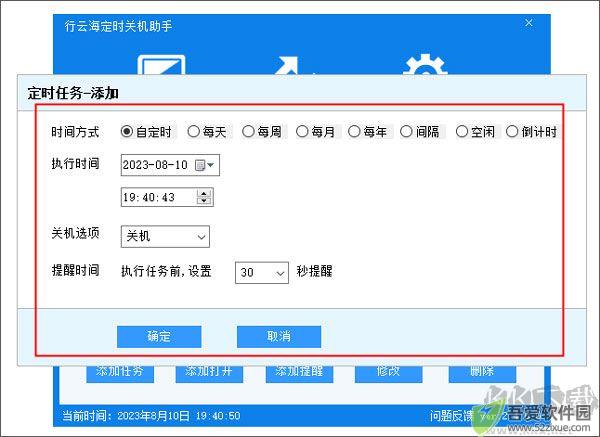Click the 当前时间 status text
Screen dimensions: 600x437
[151, 416]
